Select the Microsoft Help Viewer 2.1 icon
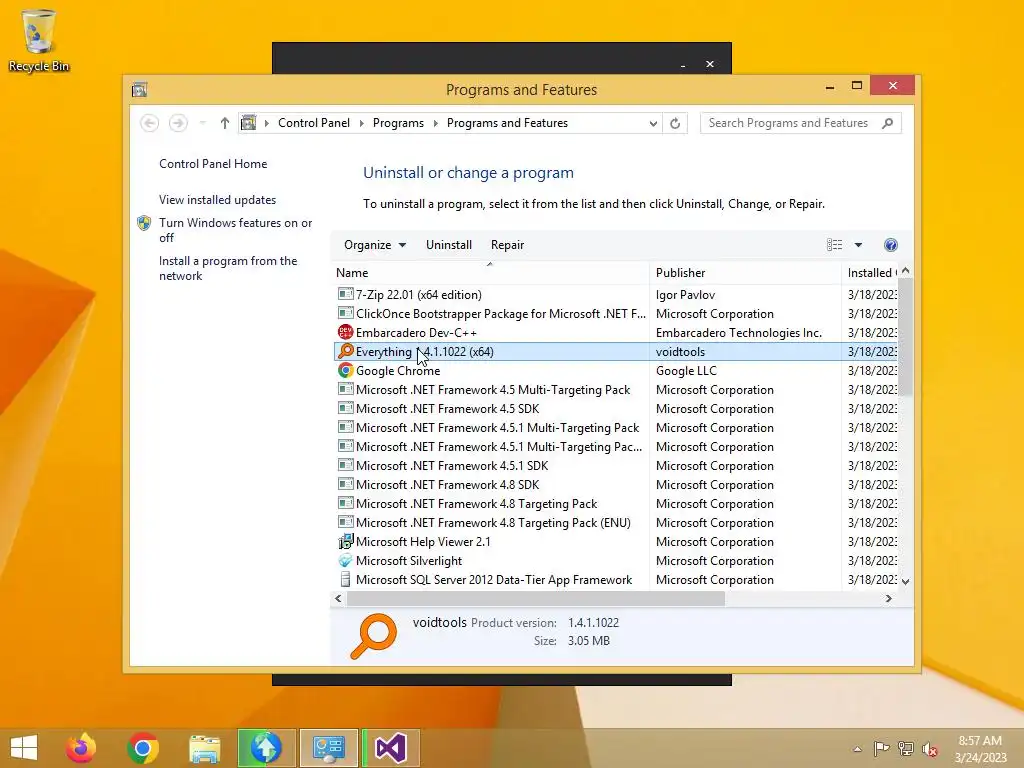Screen dimensions: 1024x768 click(x=345, y=541)
